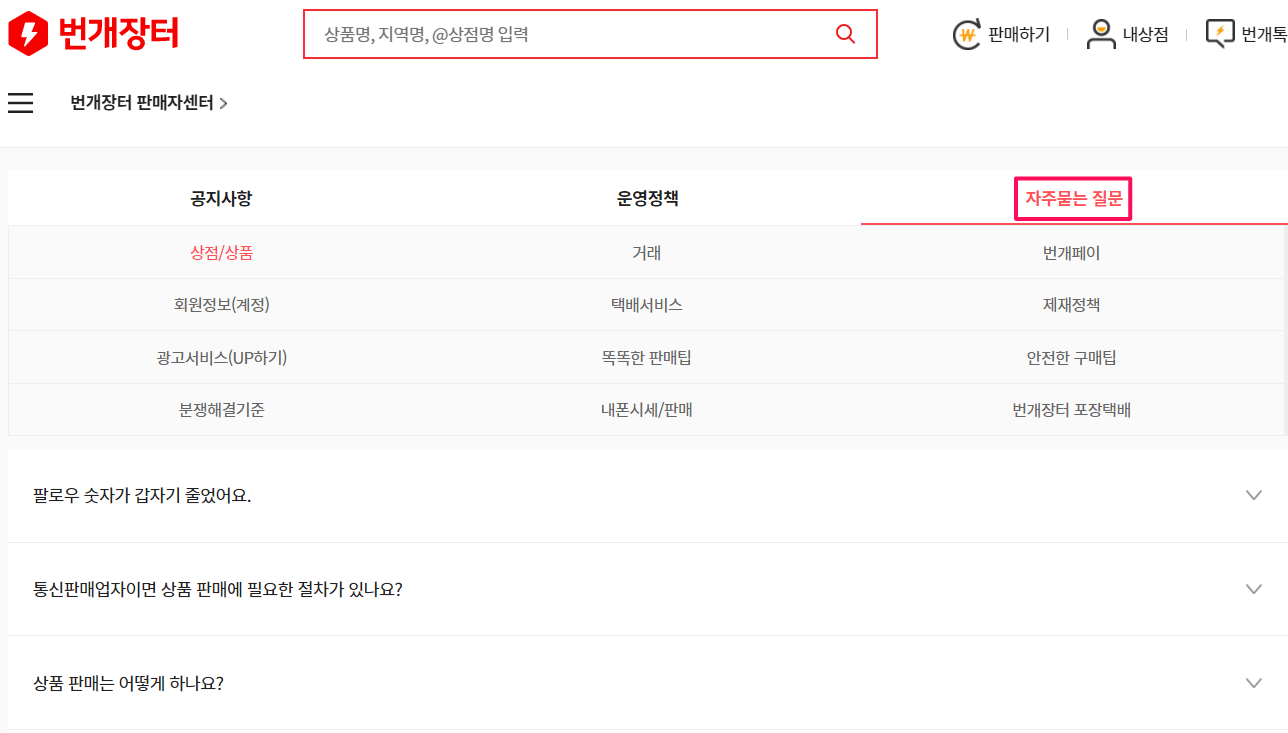Screen dimensions: 1288x733
Task: View the 제재정책 category
Action: point(1072,304)
